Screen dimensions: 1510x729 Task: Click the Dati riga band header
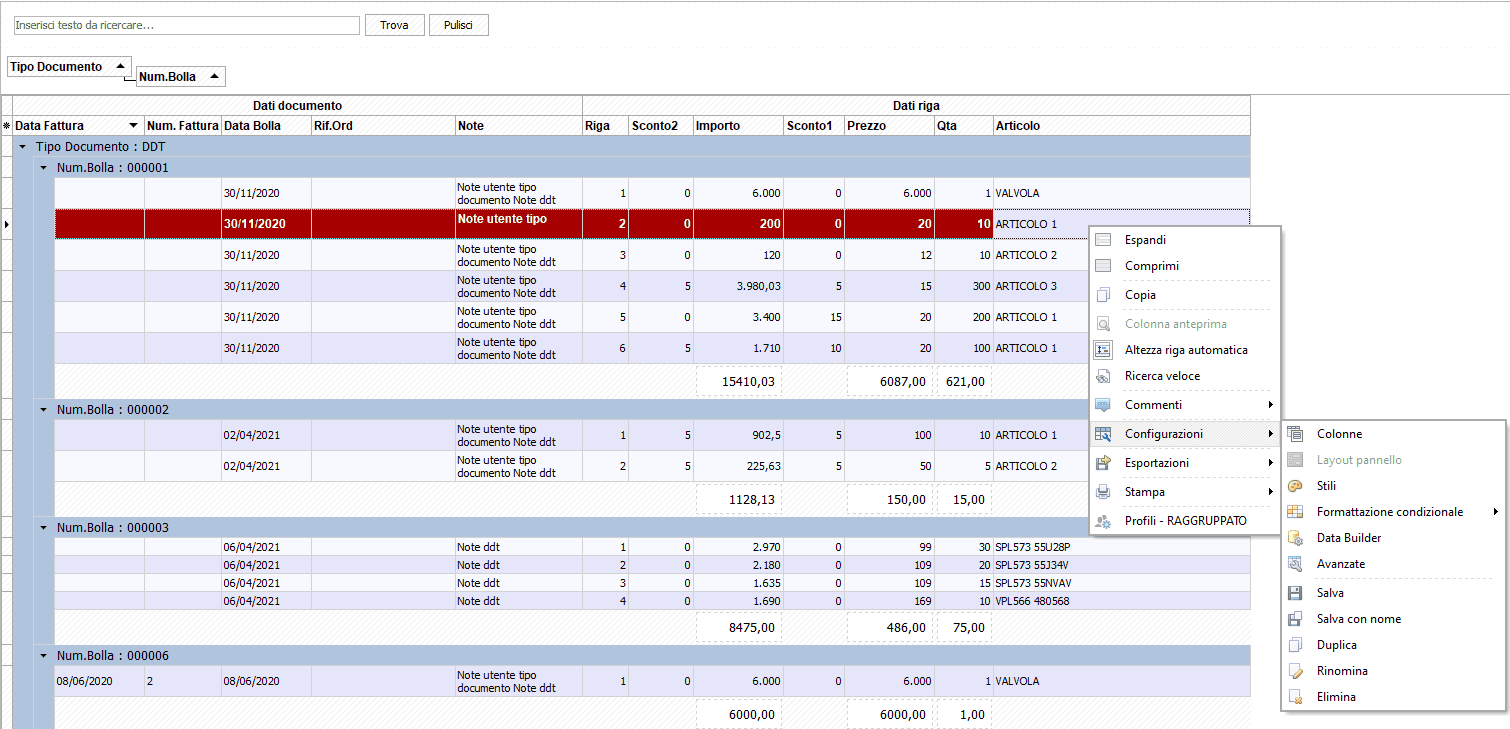click(916, 105)
